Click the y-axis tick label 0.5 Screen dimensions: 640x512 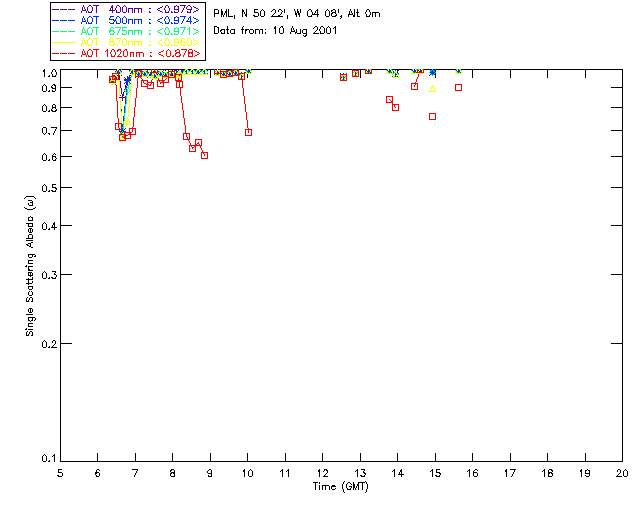(x=49, y=188)
